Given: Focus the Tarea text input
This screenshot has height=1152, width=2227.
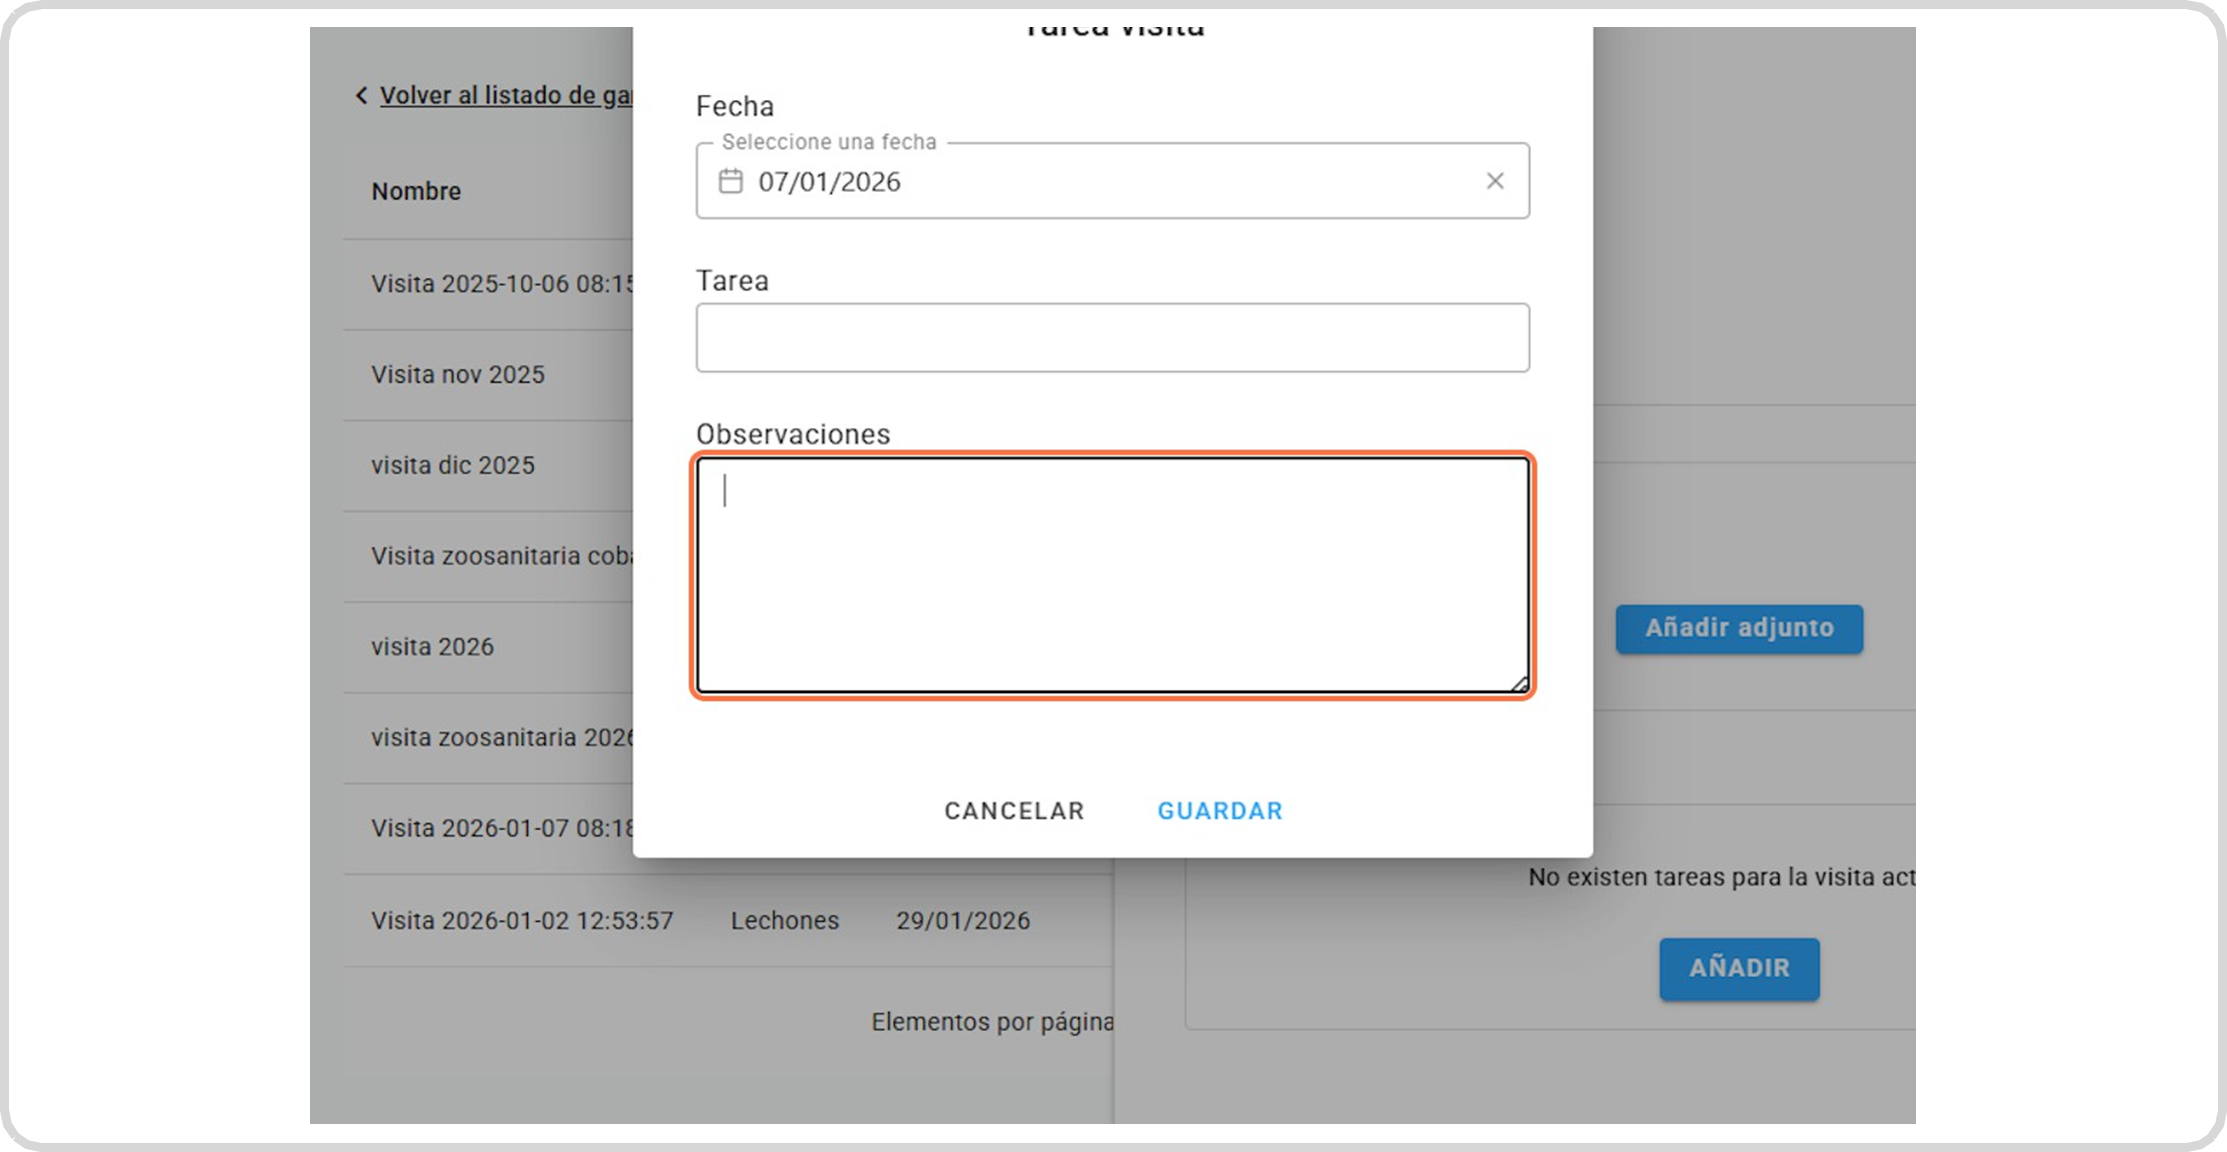Looking at the screenshot, I should click(x=1112, y=338).
